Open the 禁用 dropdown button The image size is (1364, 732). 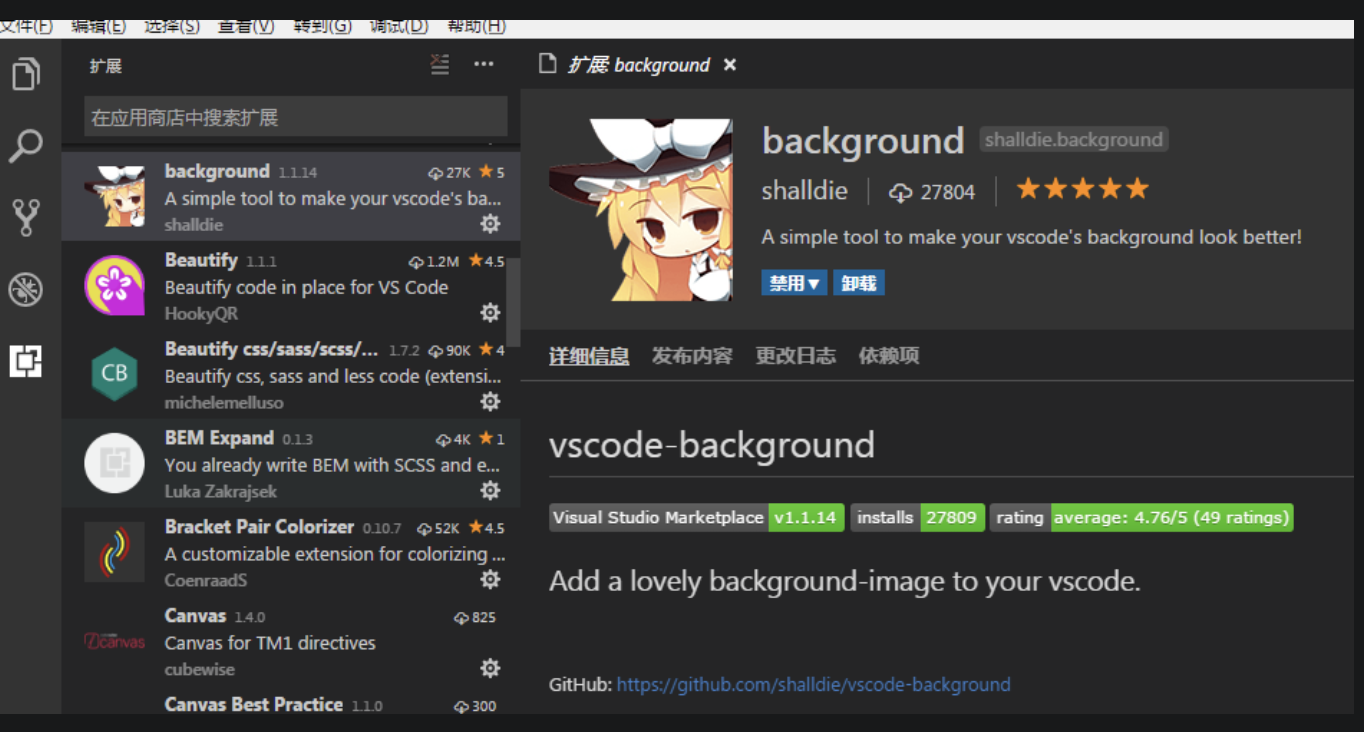click(x=794, y=283)
